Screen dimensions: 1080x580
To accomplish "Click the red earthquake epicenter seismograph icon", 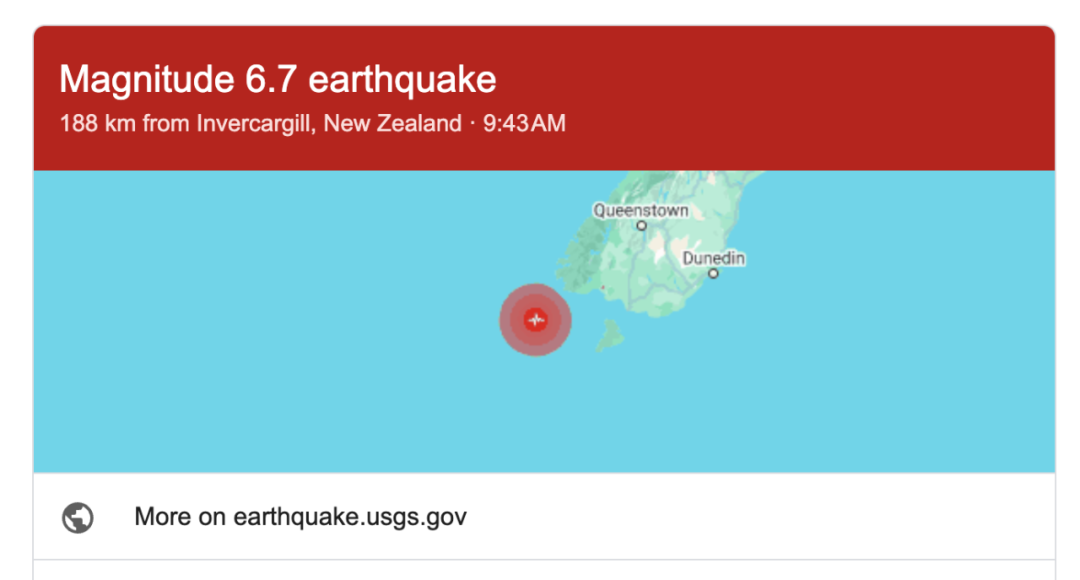I will (x=536, y=320).
